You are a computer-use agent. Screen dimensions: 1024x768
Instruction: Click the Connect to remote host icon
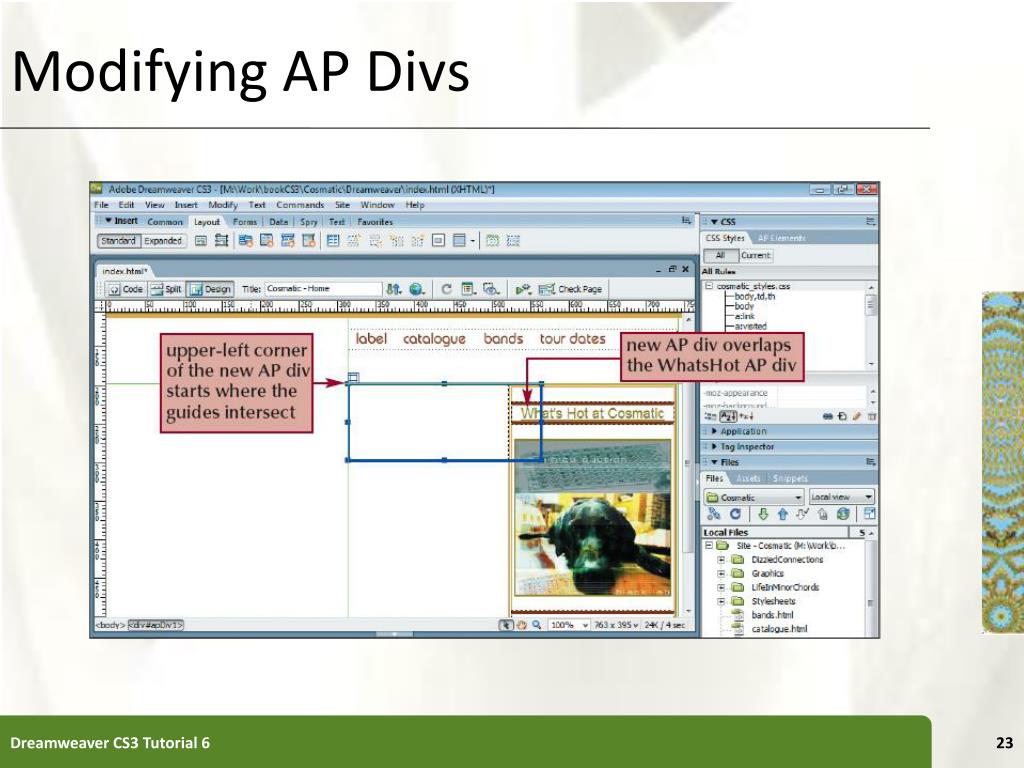click(714, 515)
